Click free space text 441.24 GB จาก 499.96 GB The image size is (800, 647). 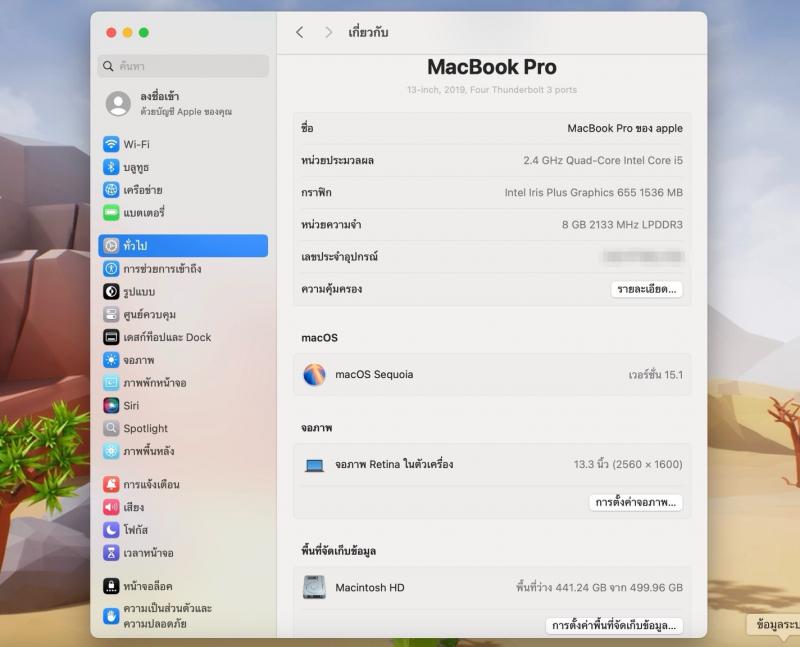(599, 587)
